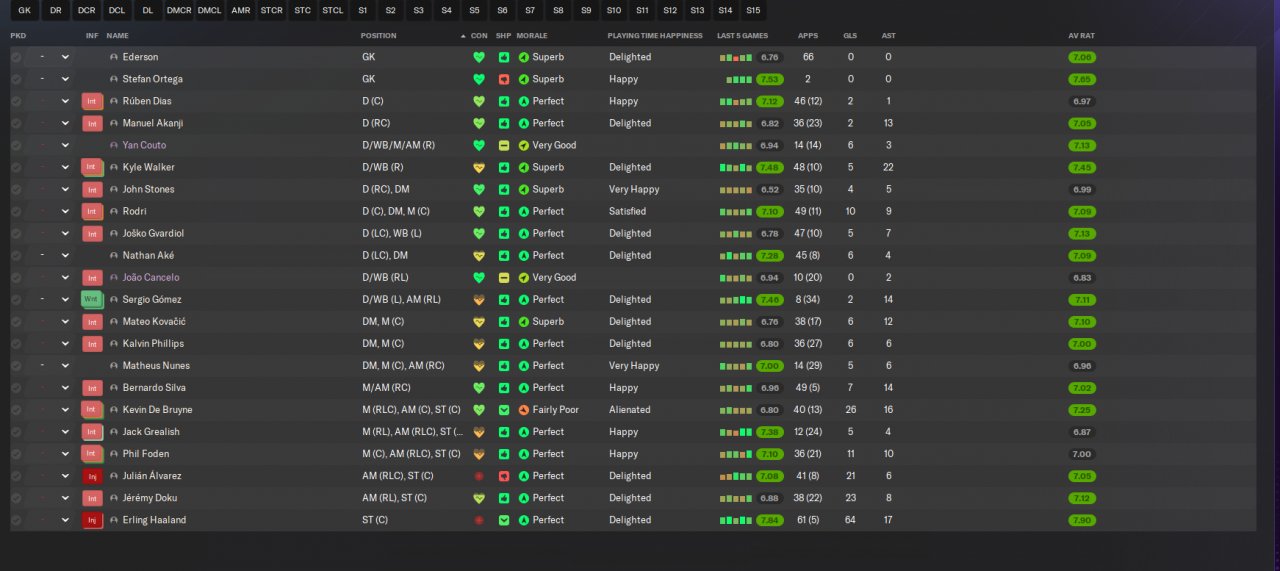The image size is (1280, 571).
Task: Sort by the AV RAT column header
Action: pyautogui.click(x=1082, y=35)
